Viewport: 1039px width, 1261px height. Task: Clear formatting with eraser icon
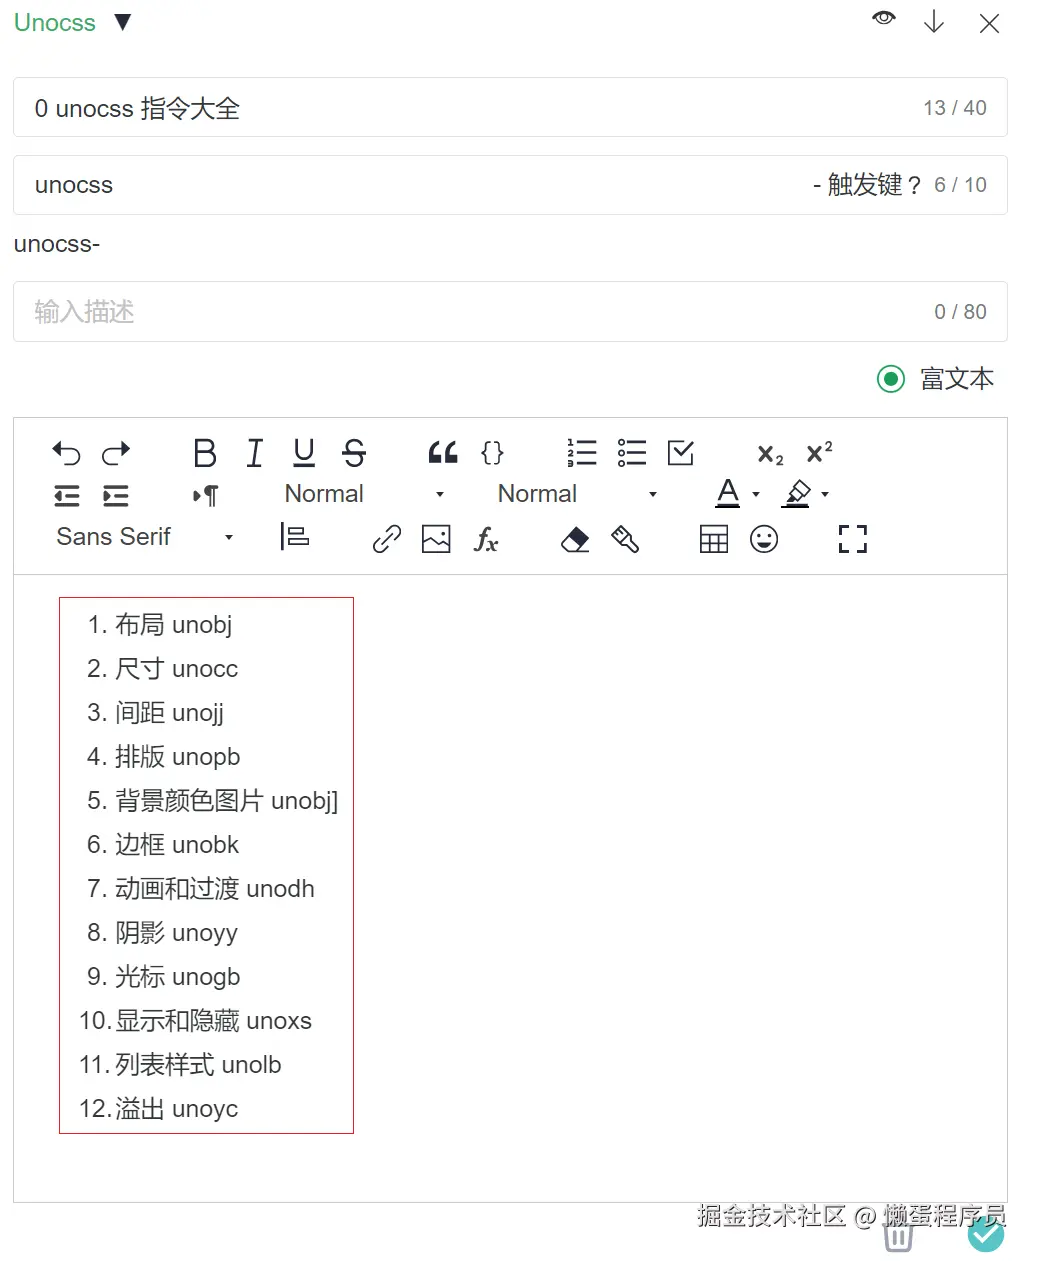(575, 540)
